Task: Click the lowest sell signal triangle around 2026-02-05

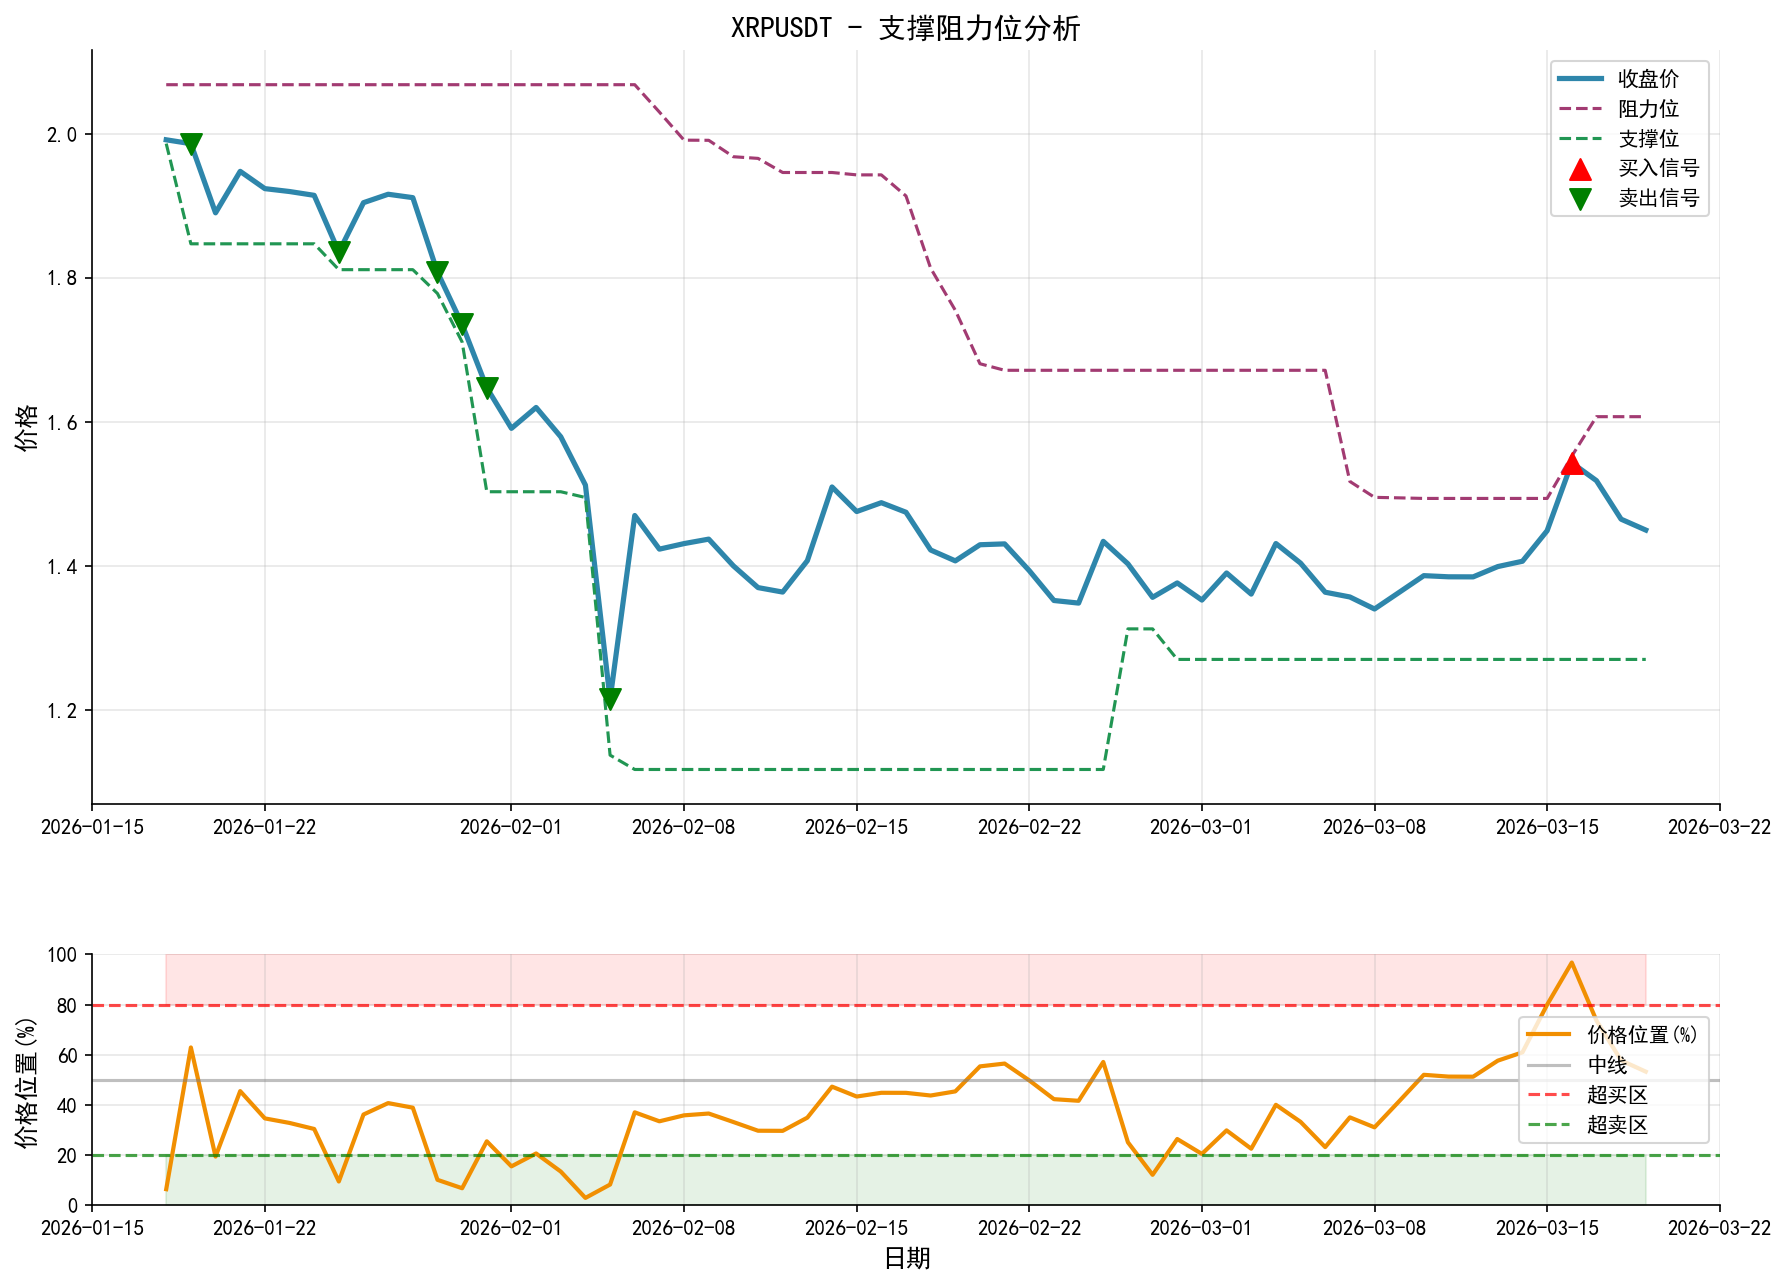Action: pyautogui.click(x=609, y=694)
